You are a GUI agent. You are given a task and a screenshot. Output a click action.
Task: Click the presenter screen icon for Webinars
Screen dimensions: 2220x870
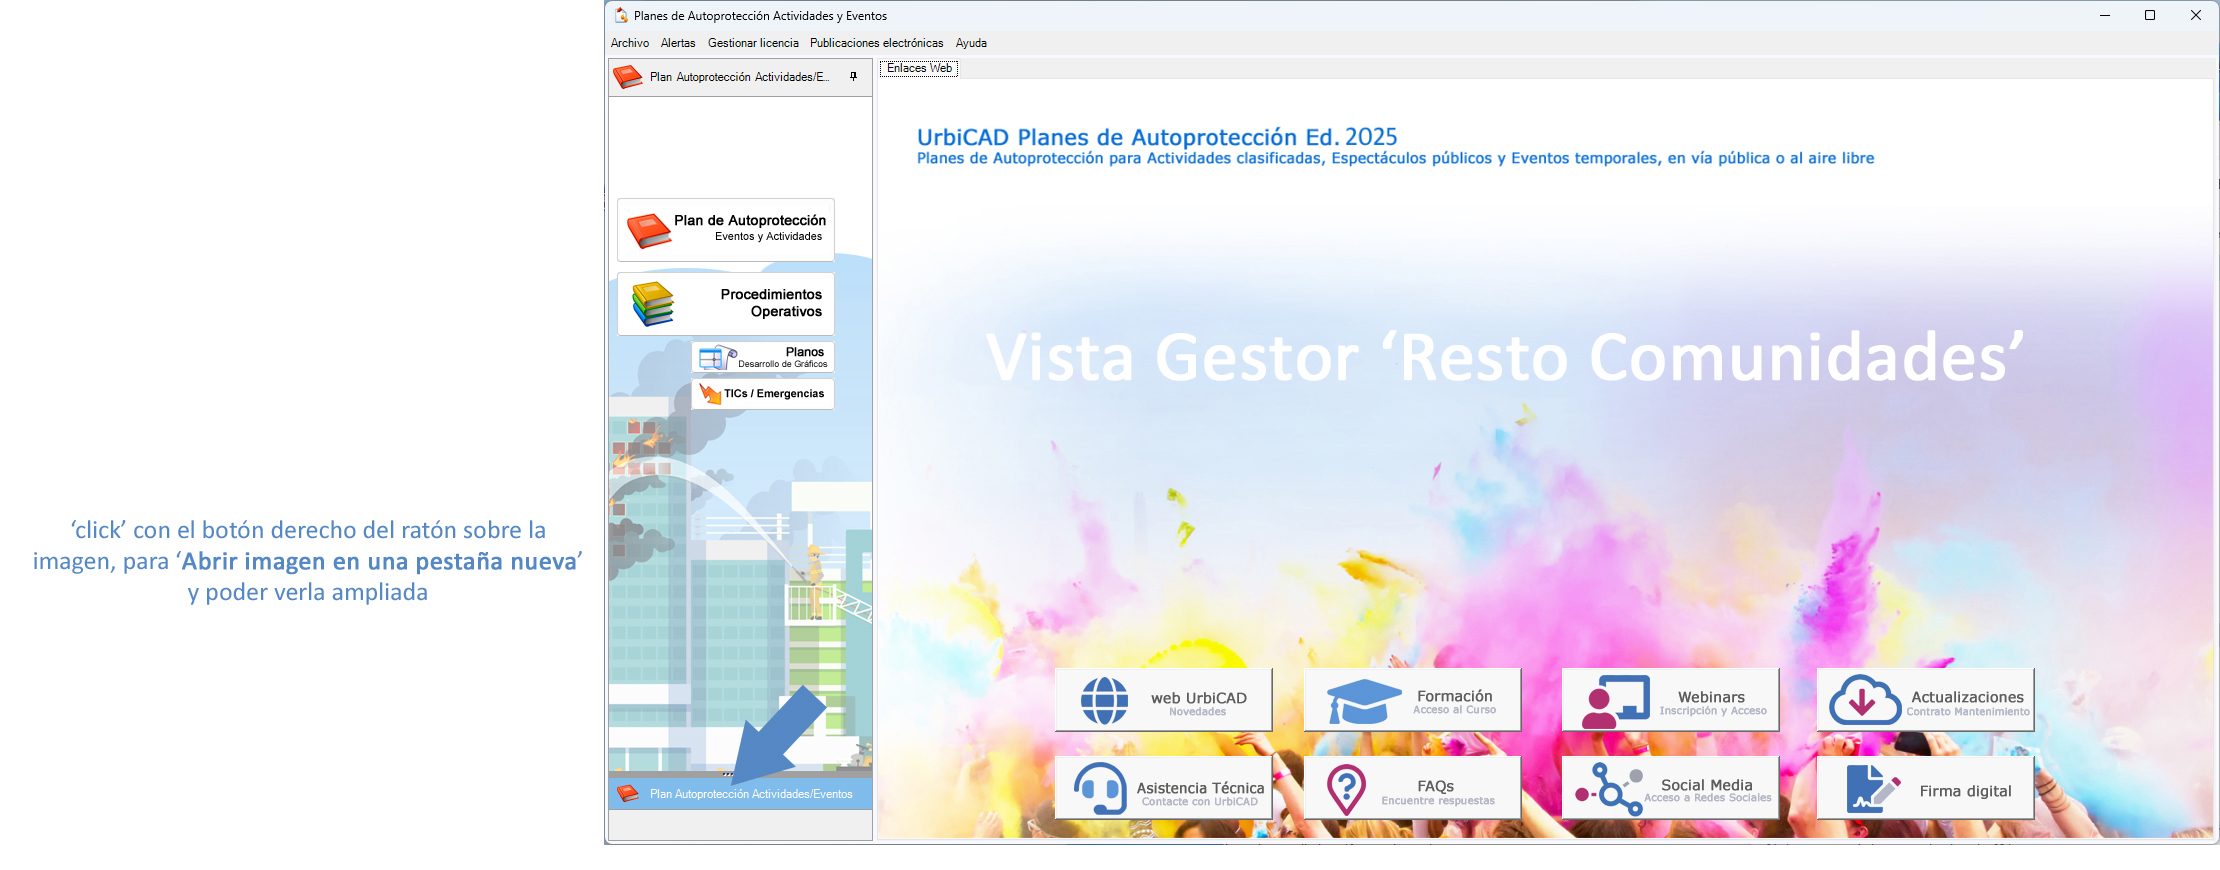(x=1616, y=701)
